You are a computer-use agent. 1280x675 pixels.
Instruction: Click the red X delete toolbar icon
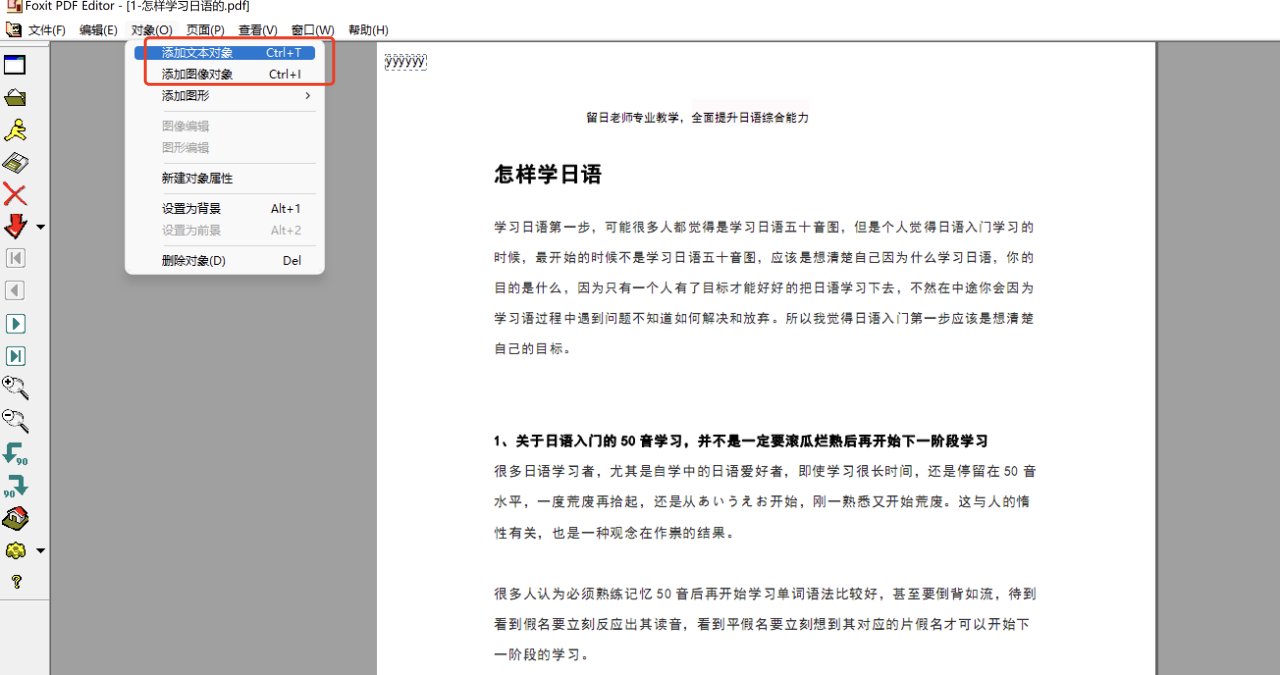(x=14, y=194)
